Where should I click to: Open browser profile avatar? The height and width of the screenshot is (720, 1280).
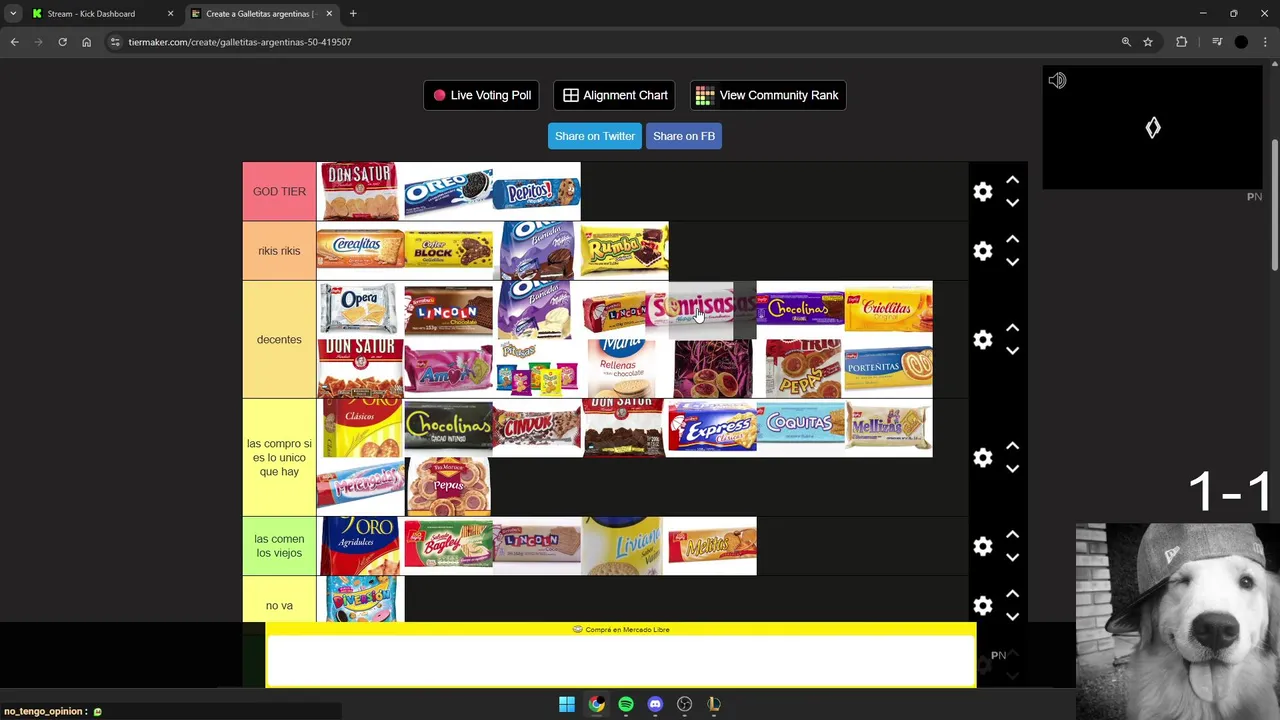(1241, 42)
